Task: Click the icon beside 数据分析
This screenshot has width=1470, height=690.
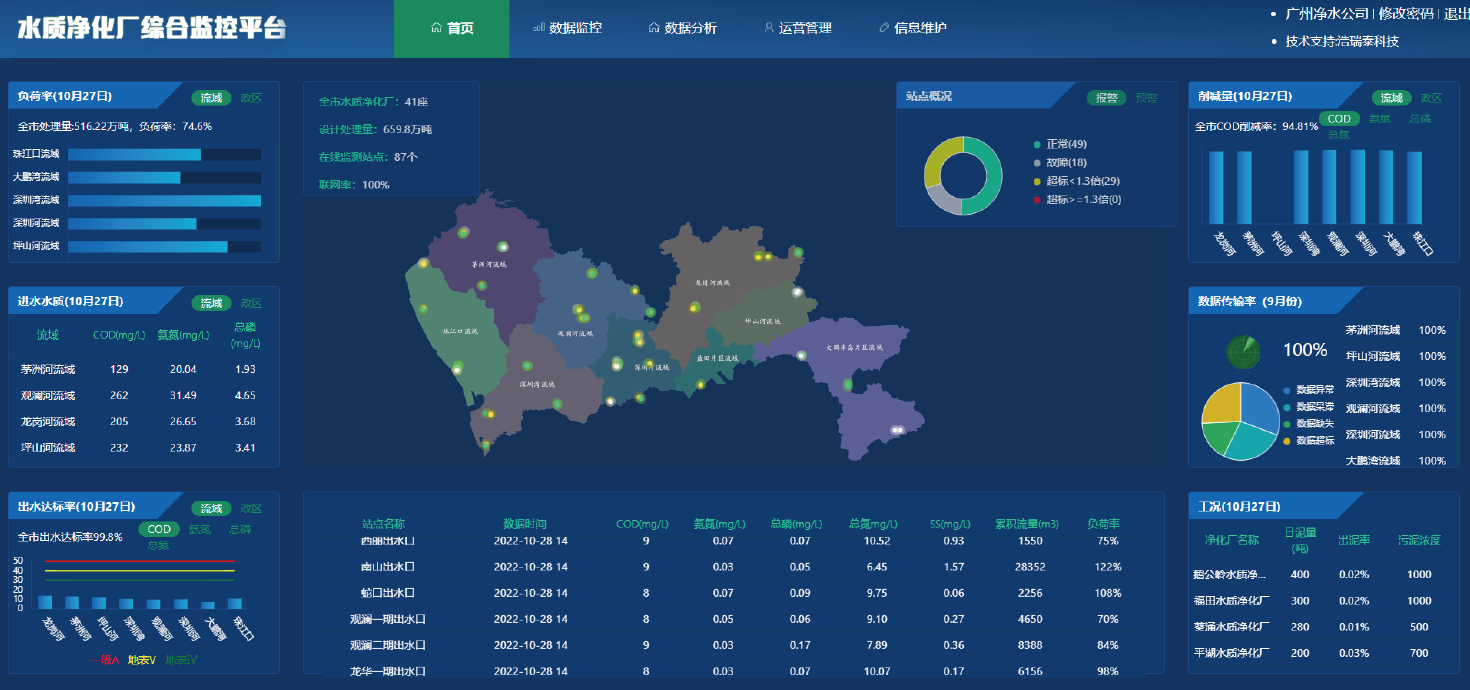Action: tap(654, 28)
